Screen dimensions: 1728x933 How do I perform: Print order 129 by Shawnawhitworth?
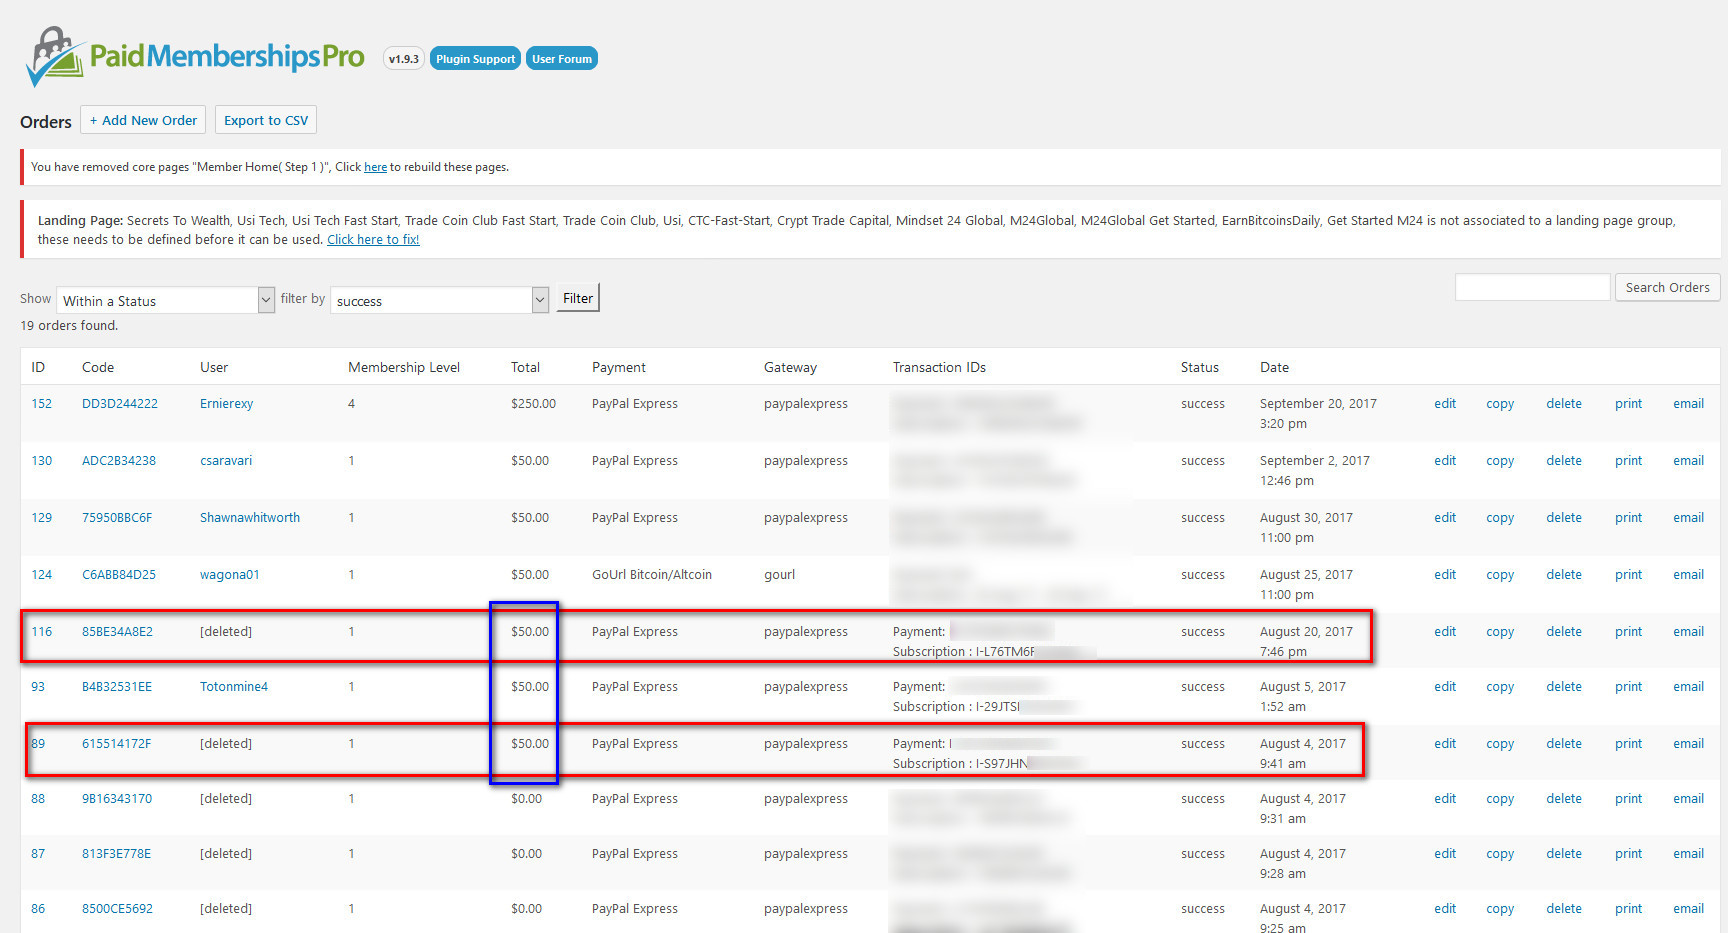[x=1628, y=518]
